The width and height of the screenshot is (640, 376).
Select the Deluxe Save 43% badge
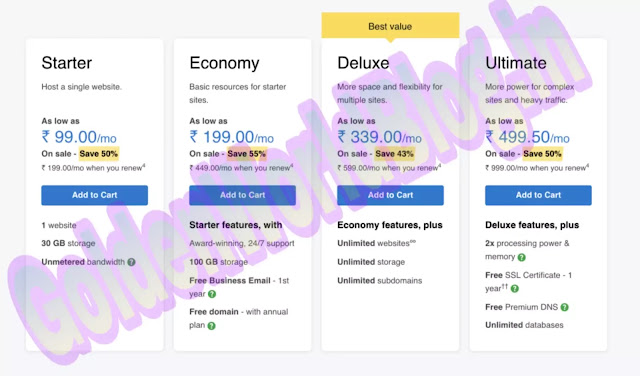coord(394,154)
